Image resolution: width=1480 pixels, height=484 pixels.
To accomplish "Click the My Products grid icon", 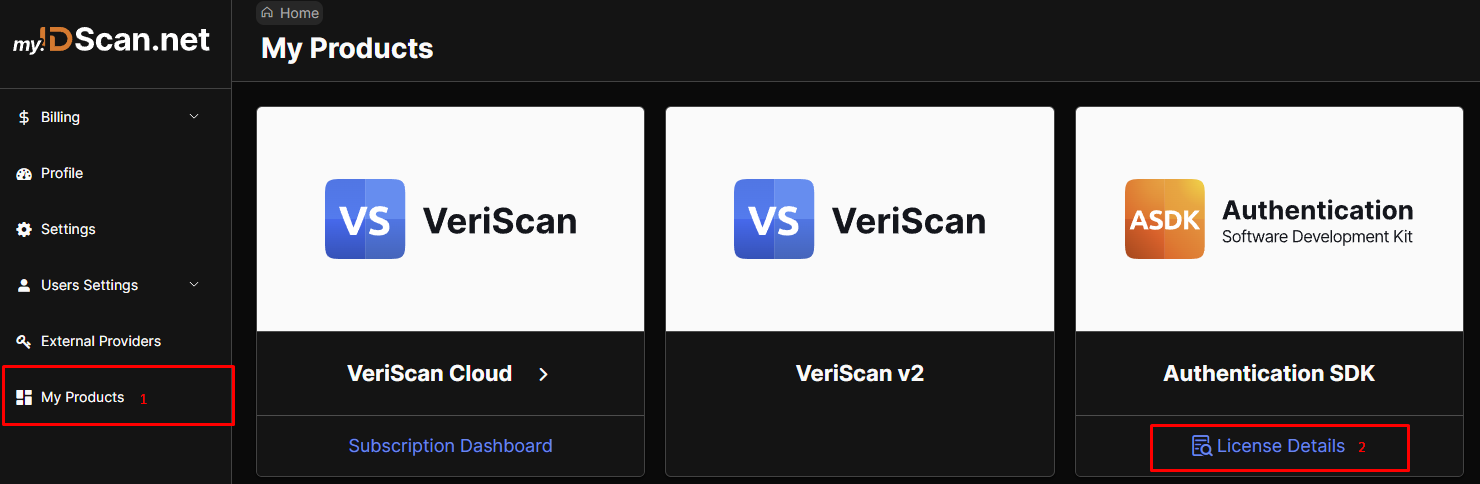I will [x=24, y=398].
